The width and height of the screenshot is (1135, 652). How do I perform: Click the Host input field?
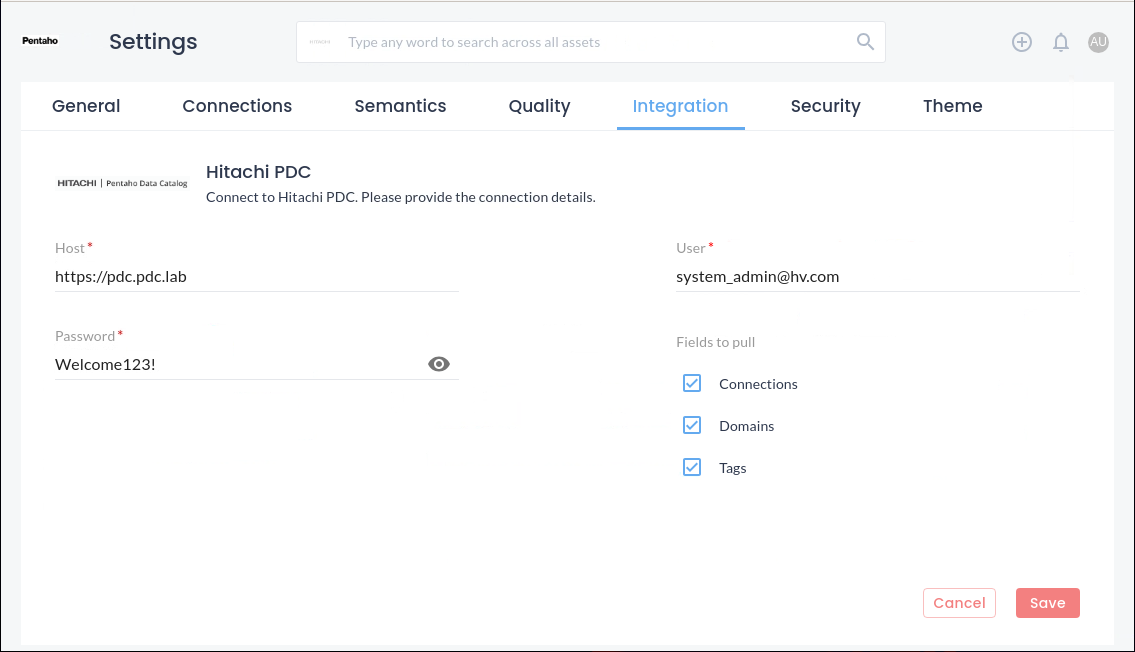pyautogui.click(x=256, y=277)
